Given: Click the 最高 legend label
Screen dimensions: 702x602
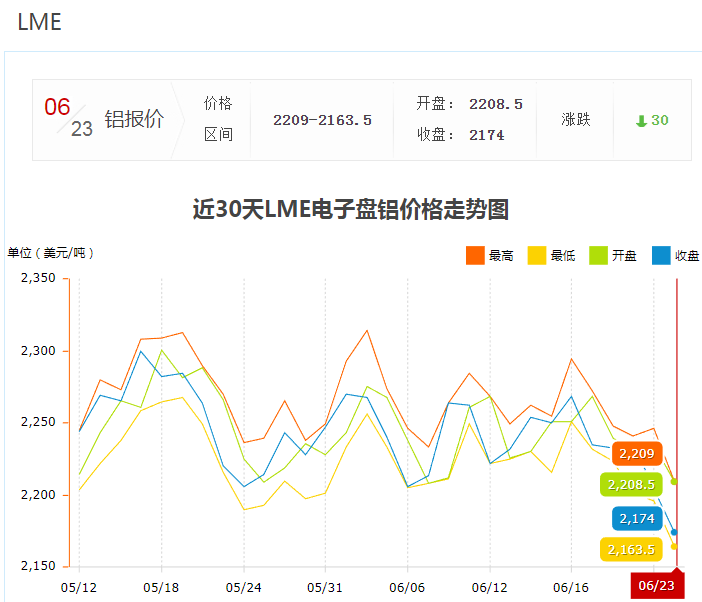Looking at the screenshot, I should (501, 256).
